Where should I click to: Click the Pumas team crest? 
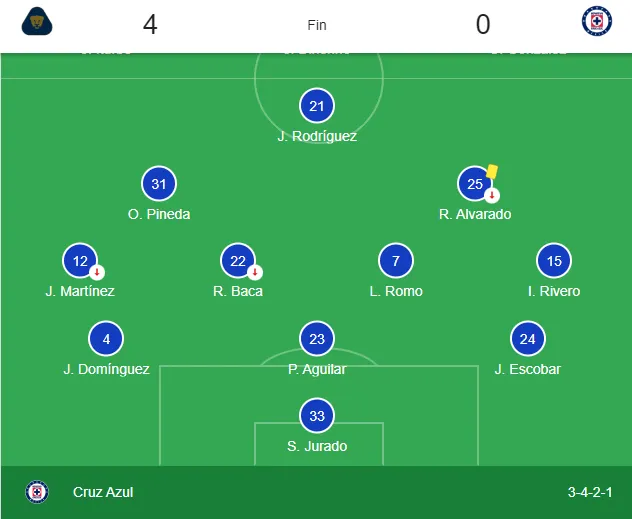(x=36, y=22)
